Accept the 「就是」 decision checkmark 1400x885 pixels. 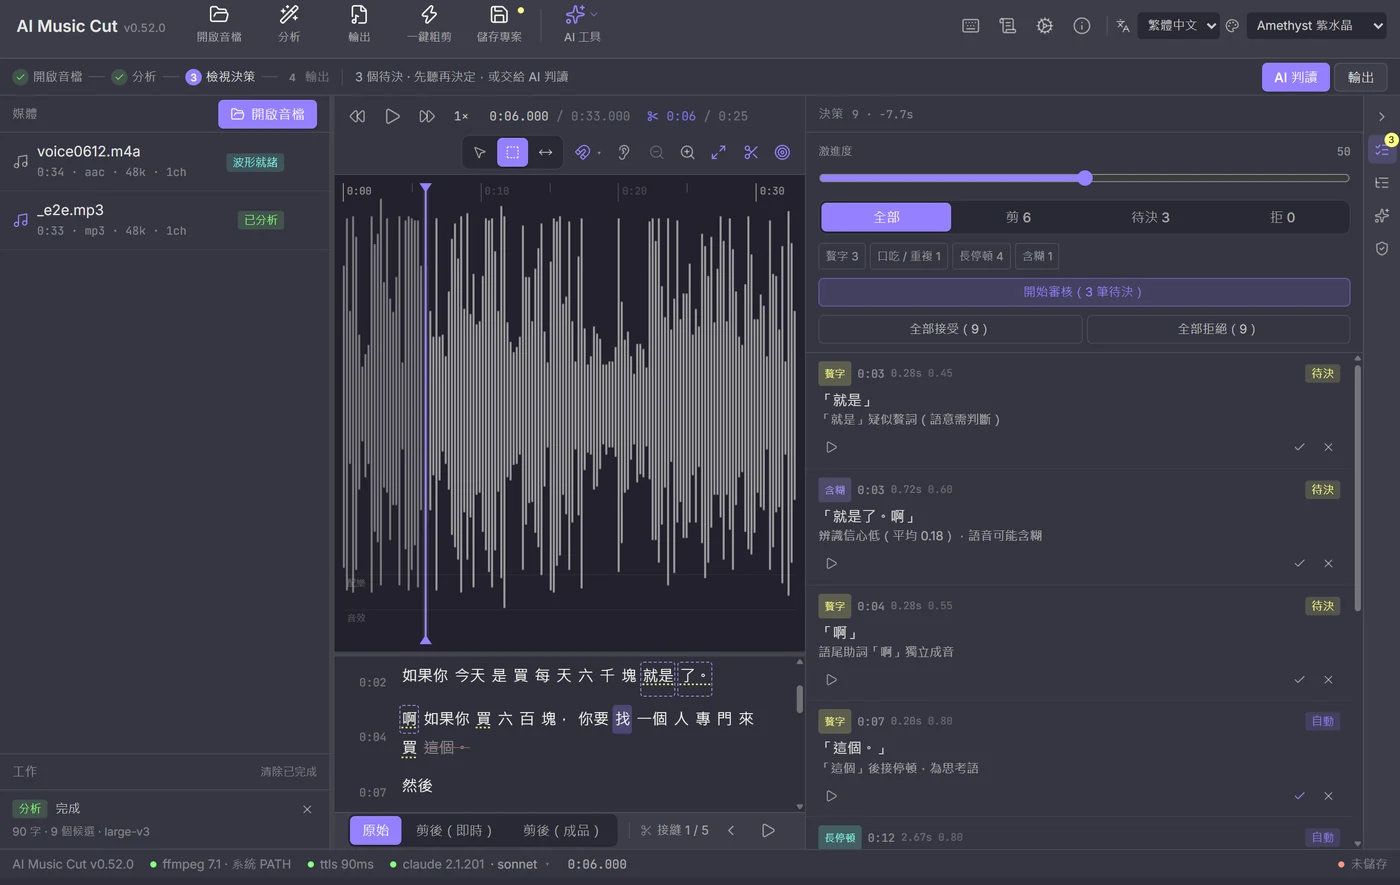(1299, 447)
